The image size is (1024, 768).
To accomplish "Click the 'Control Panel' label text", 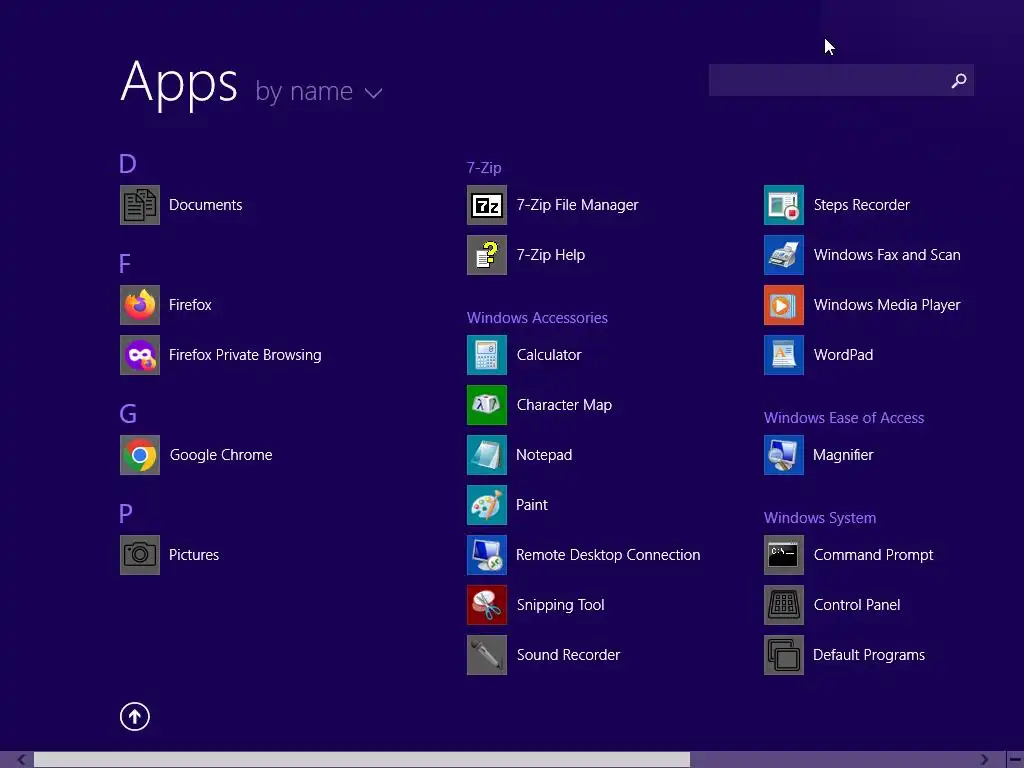I will (x=857, y=605).
